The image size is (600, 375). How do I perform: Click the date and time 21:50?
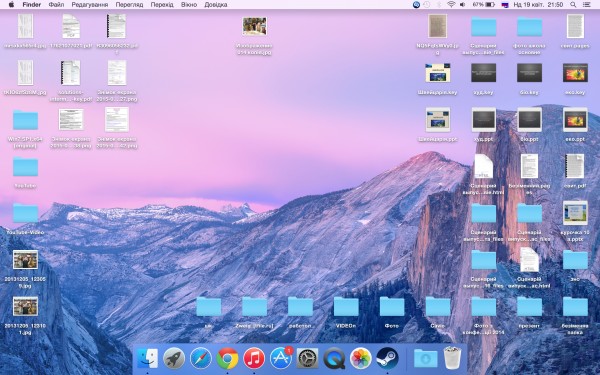pos(538,5)
